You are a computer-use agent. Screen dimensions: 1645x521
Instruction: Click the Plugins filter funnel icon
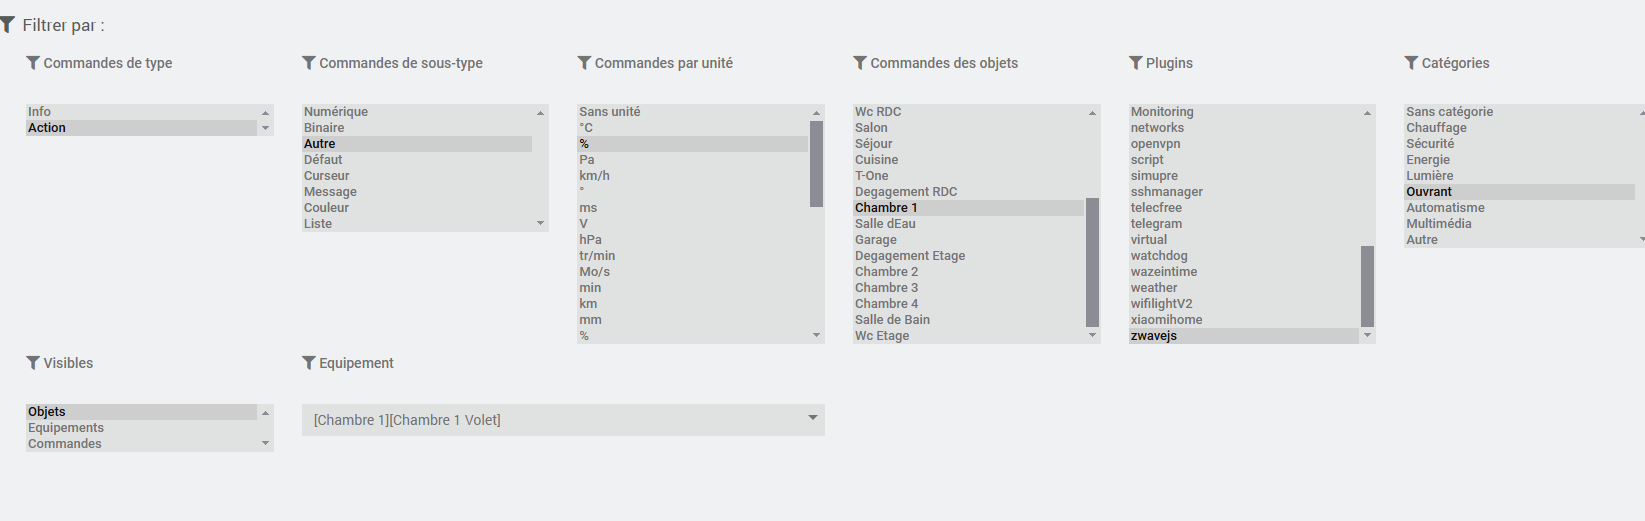(x=1136, y=63)
